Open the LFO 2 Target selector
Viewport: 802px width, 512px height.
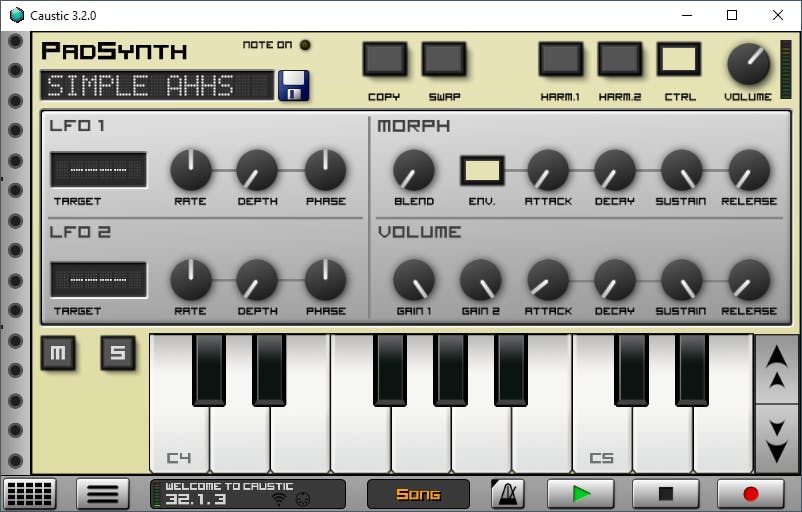click(x=99, y=280)
